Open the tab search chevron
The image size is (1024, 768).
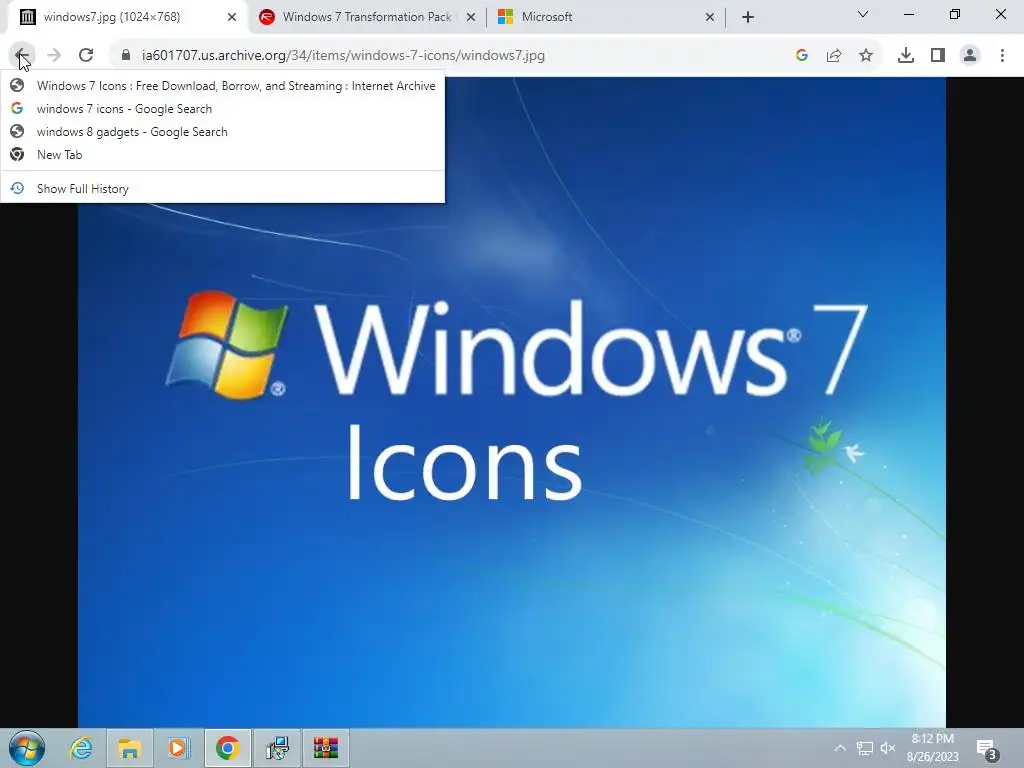pyautogui.click(x=863, y=14)
